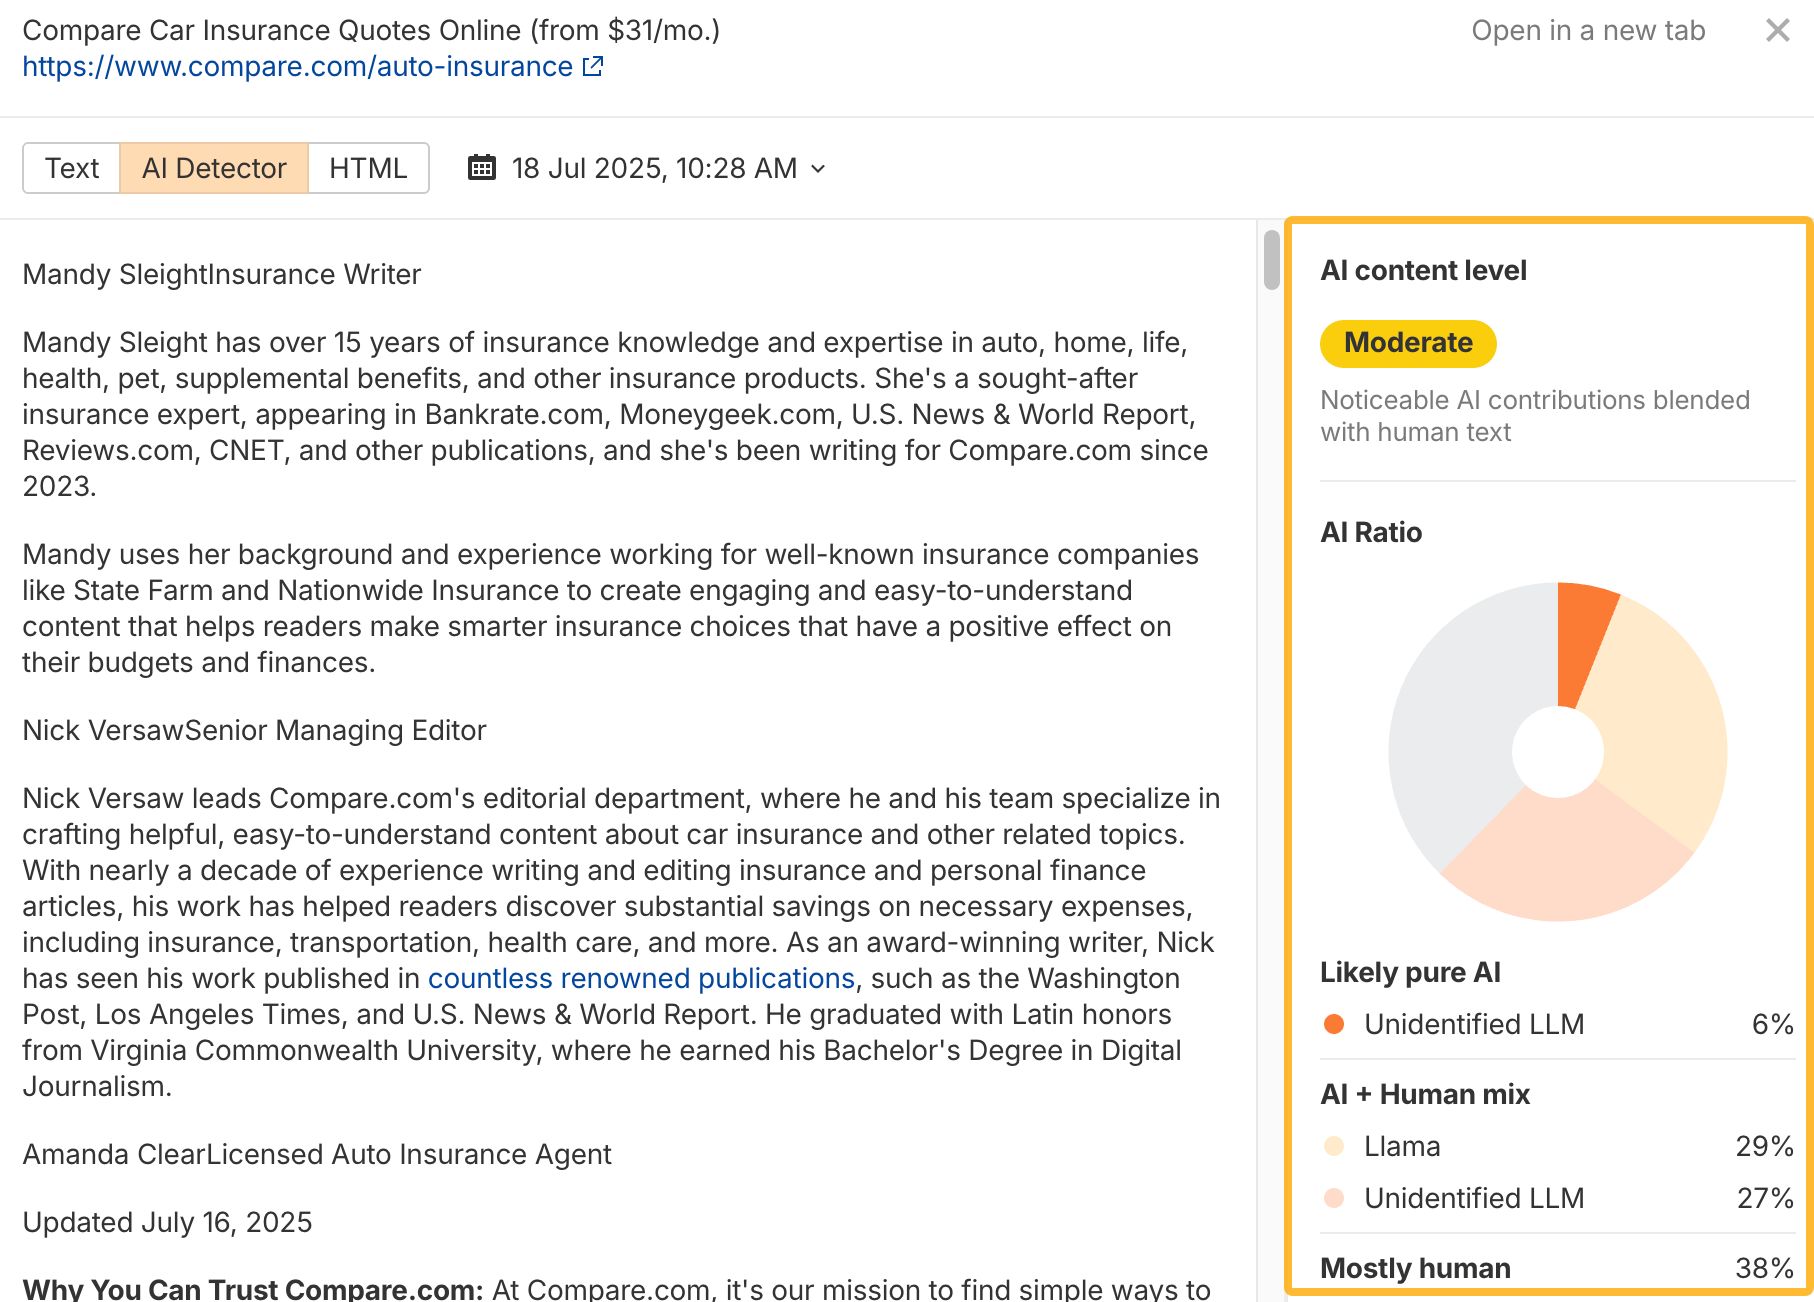Follow the countless renowned publications link
This screenshot has height=1302, width=1814.
(x=641, y=978)
